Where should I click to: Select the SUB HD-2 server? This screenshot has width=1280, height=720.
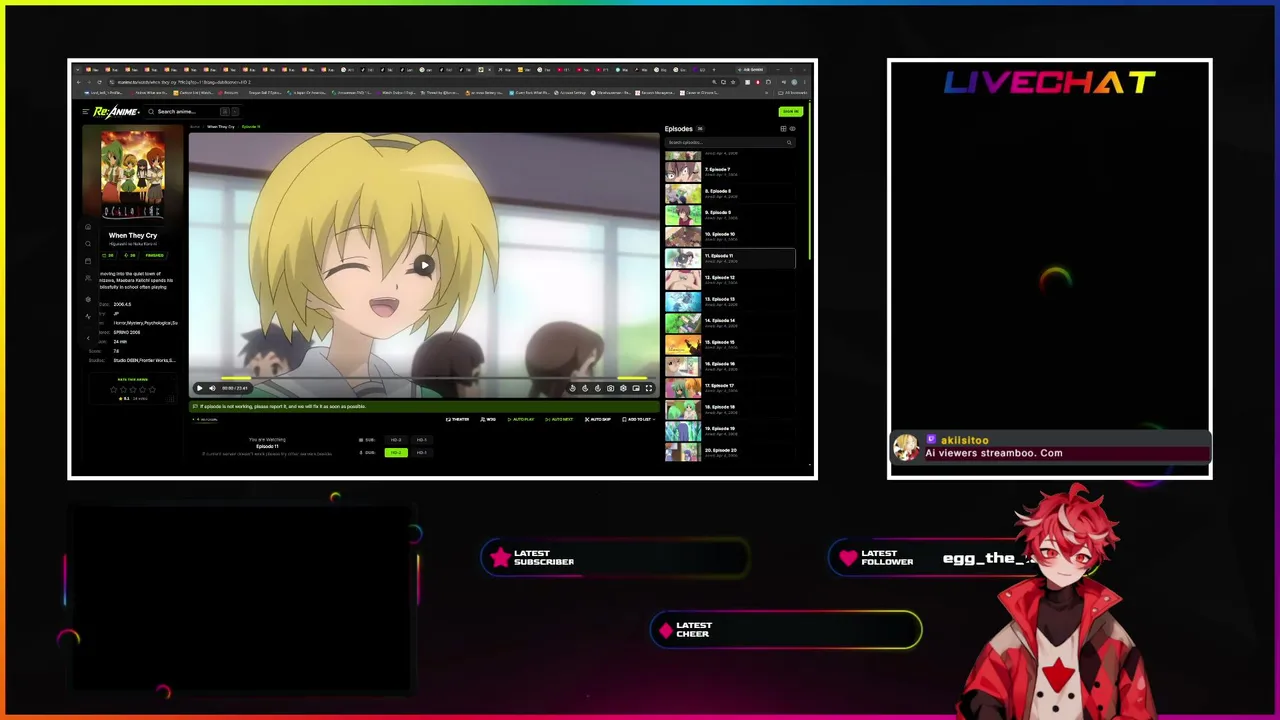[396, 440]
